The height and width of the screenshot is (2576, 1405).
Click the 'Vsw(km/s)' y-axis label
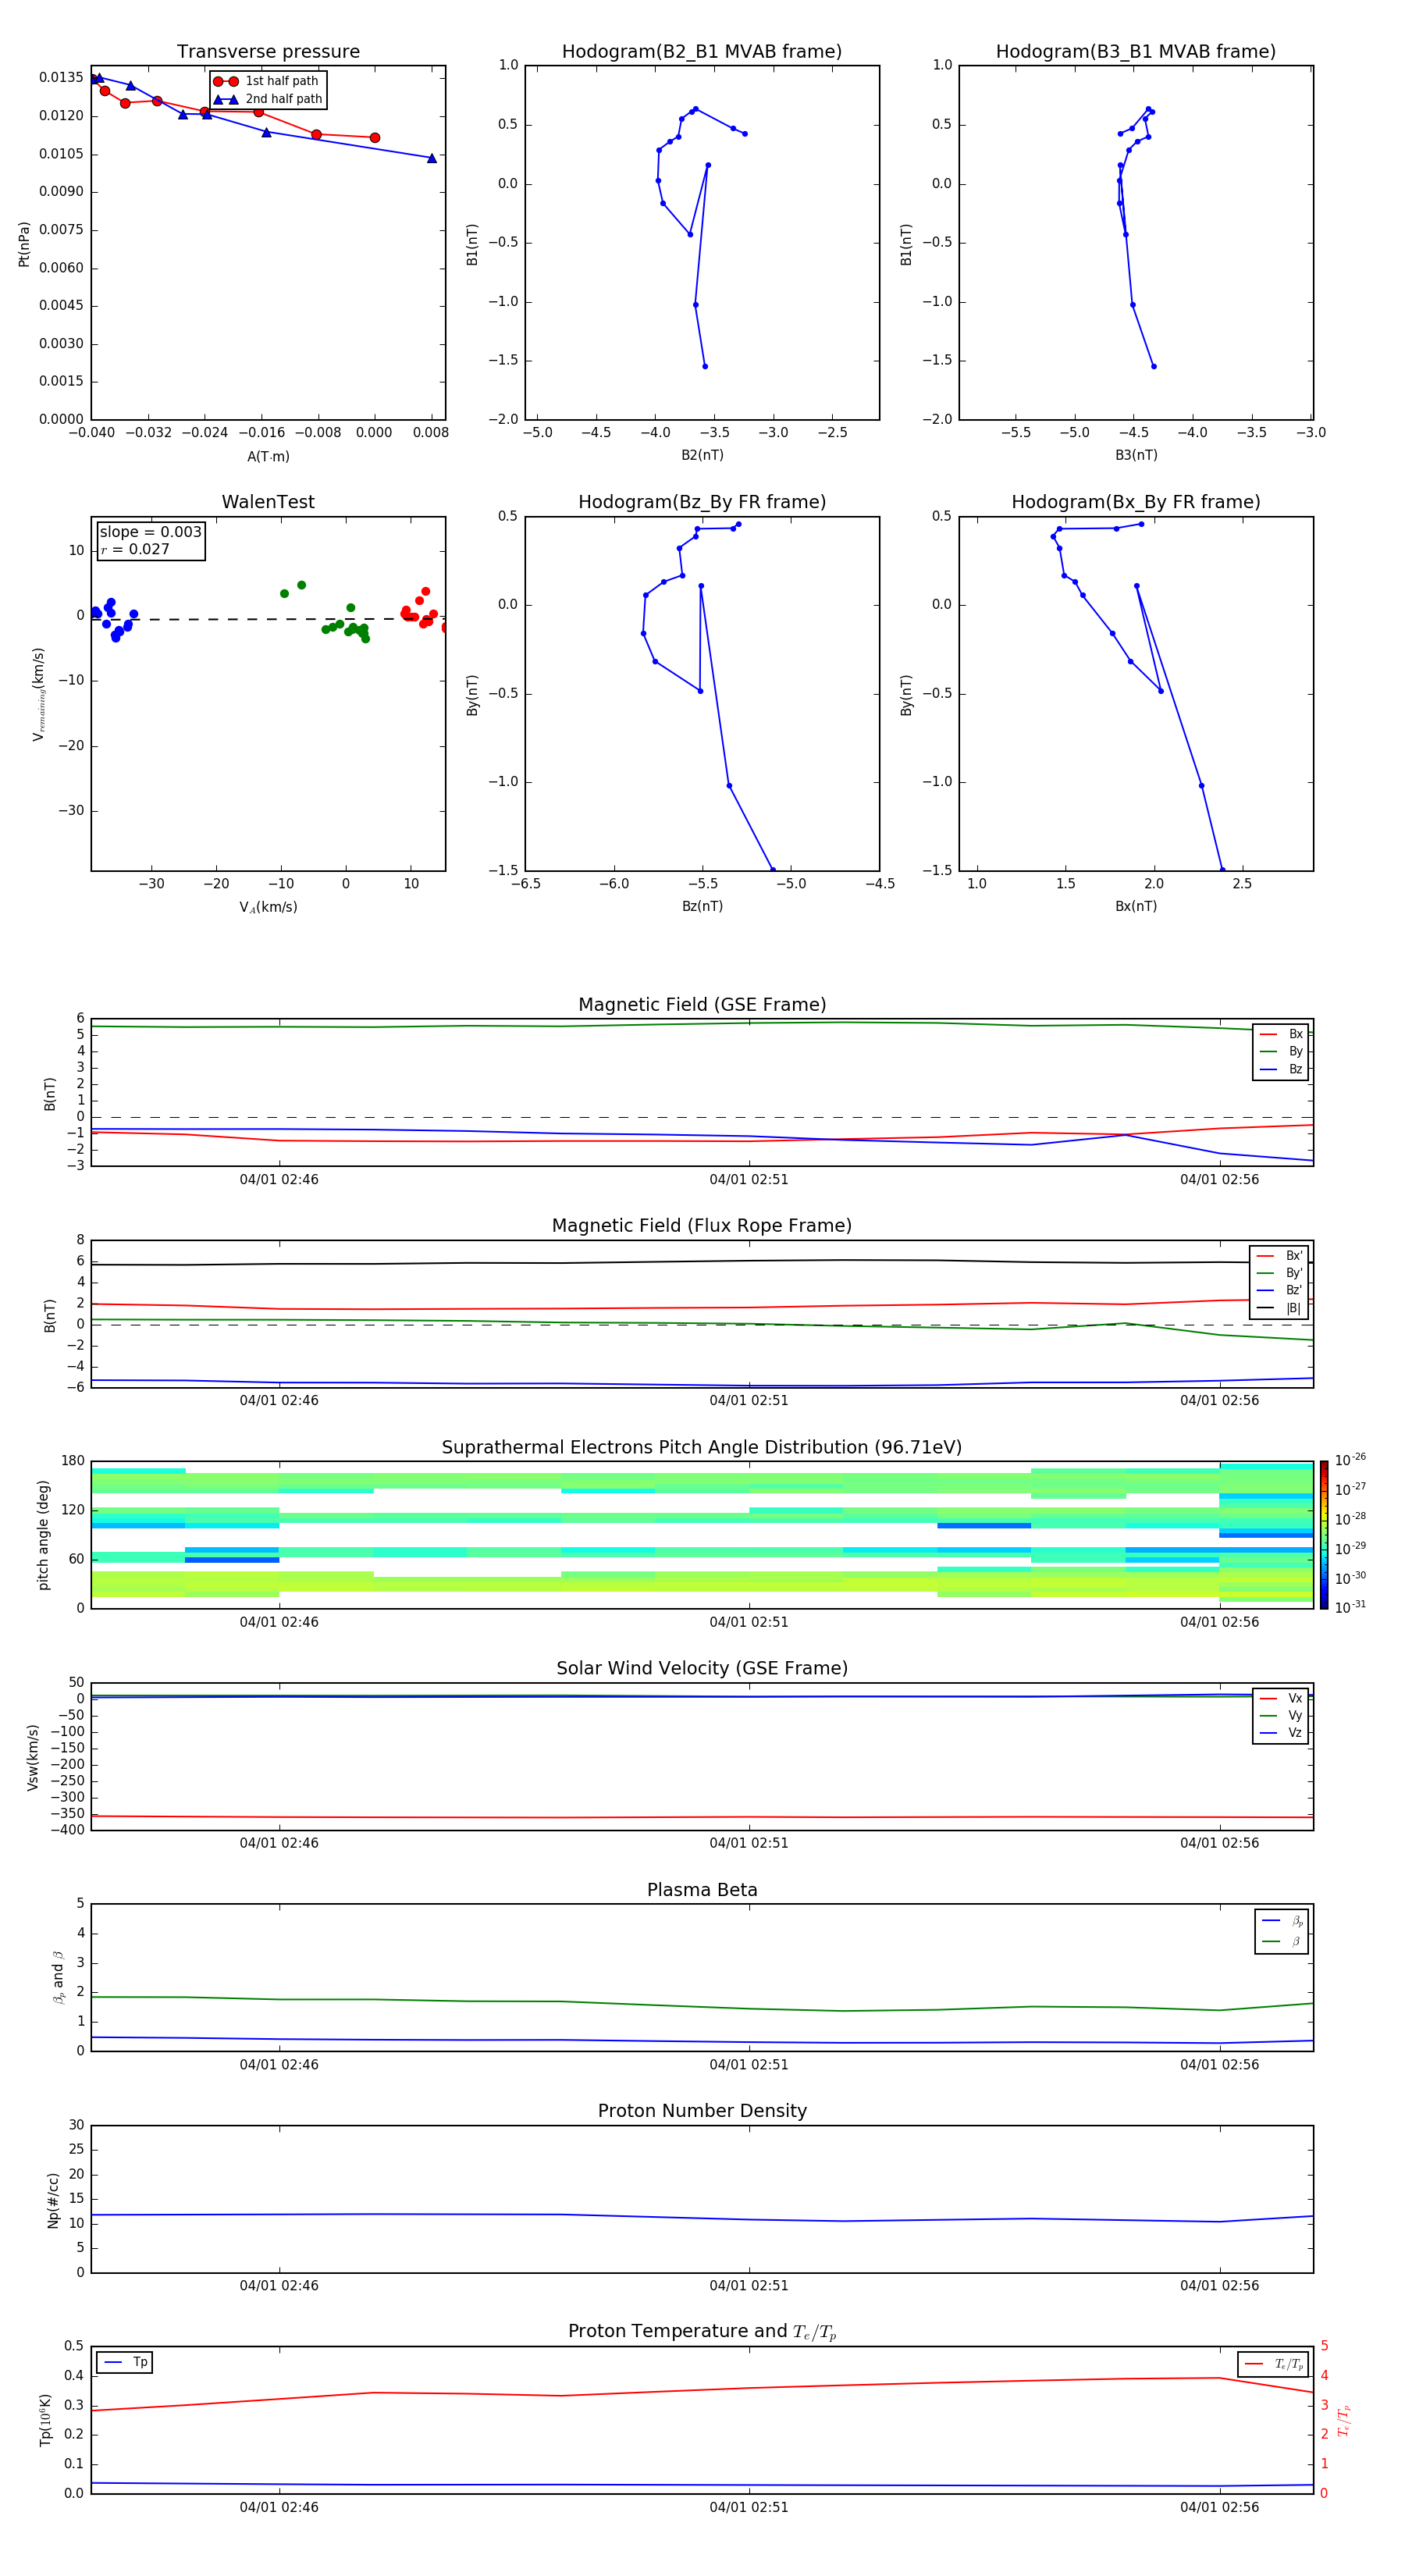tap(33, 1757)
